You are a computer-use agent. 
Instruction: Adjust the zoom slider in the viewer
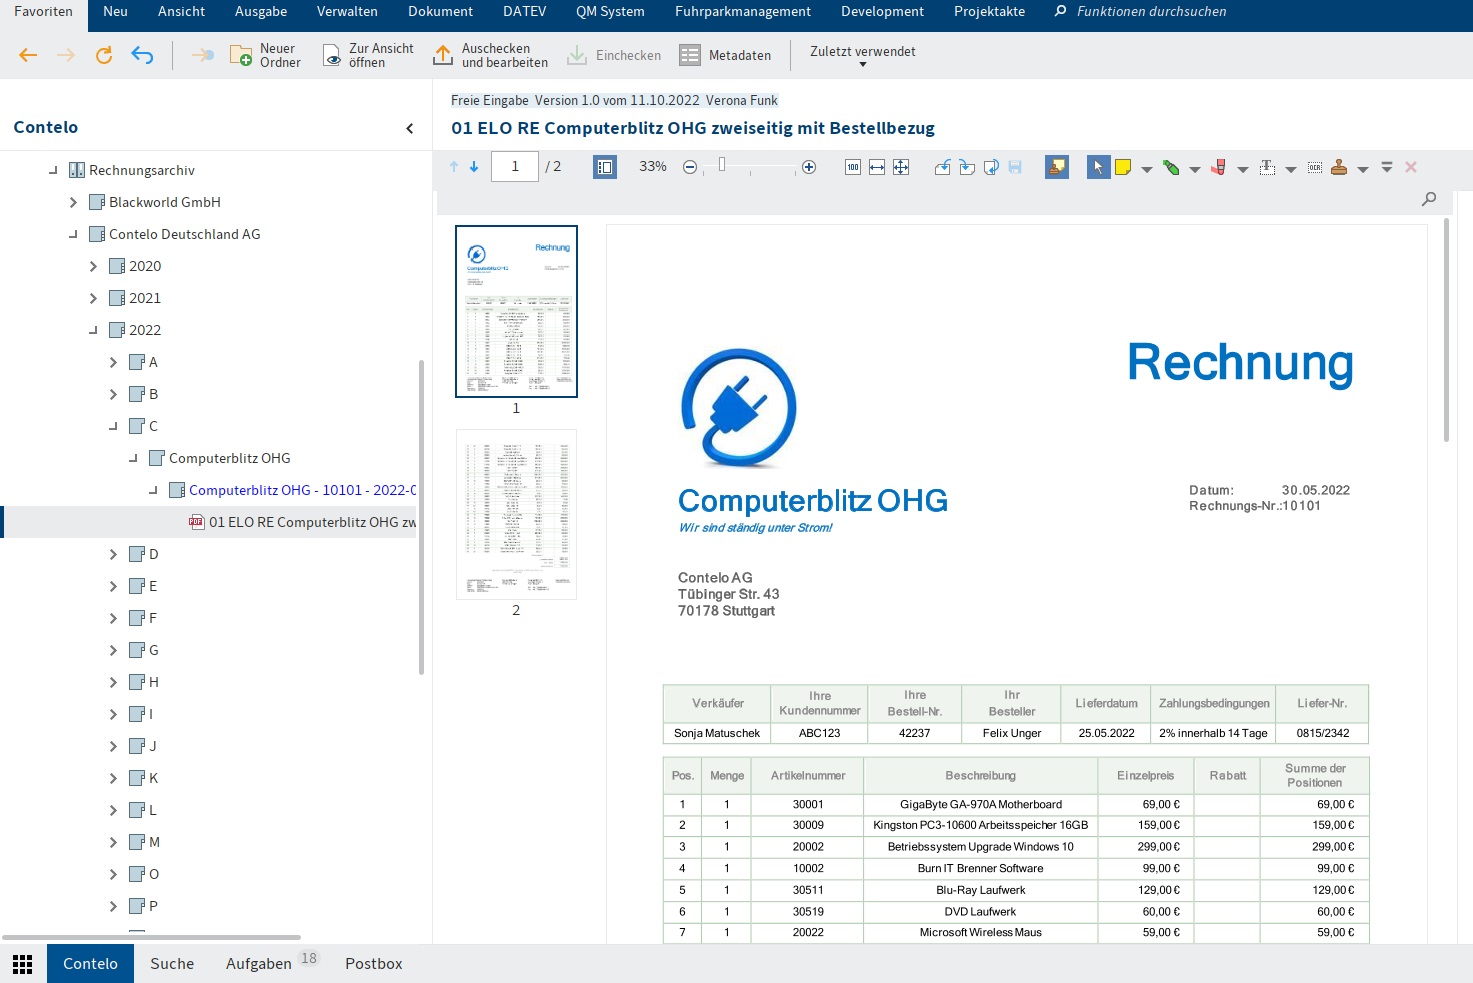pos(723,167)
